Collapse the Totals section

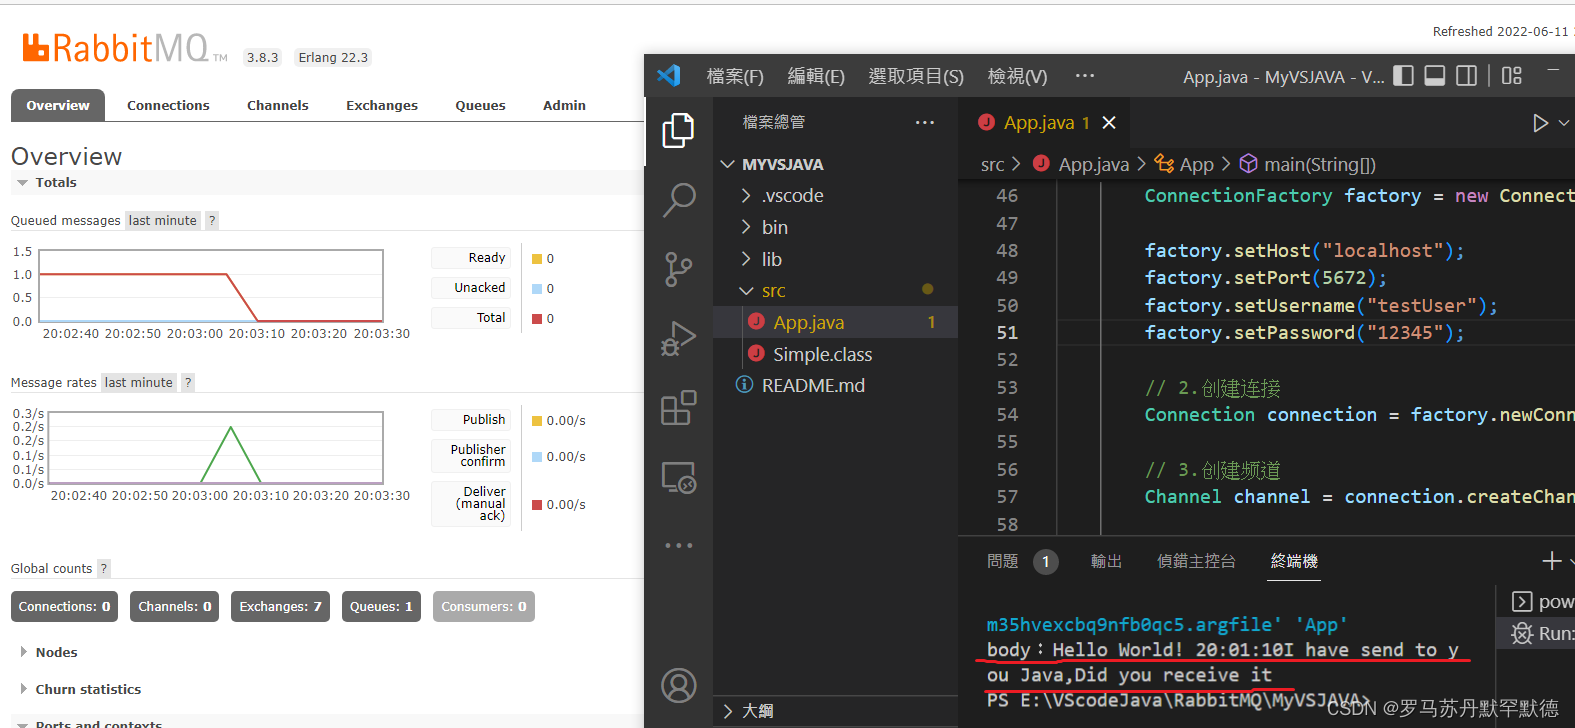click(x=46, y=182)
